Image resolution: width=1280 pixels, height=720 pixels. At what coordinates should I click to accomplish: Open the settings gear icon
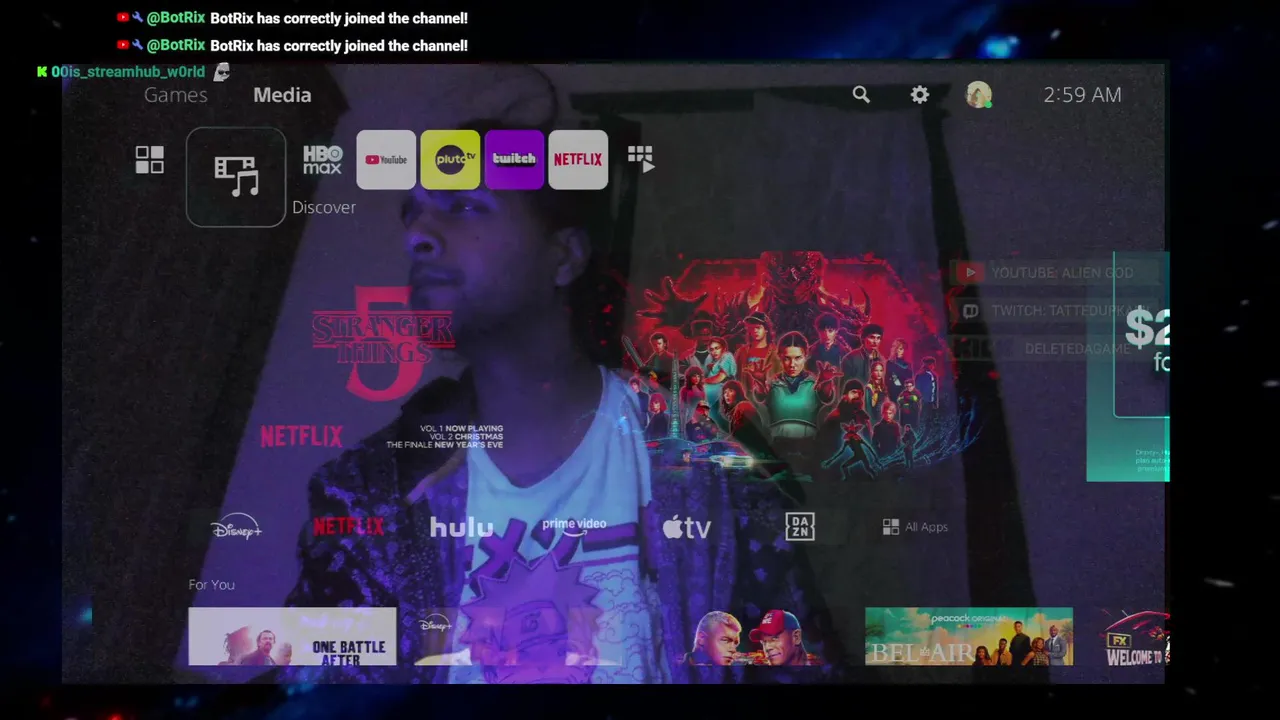(x=920, y=95)
